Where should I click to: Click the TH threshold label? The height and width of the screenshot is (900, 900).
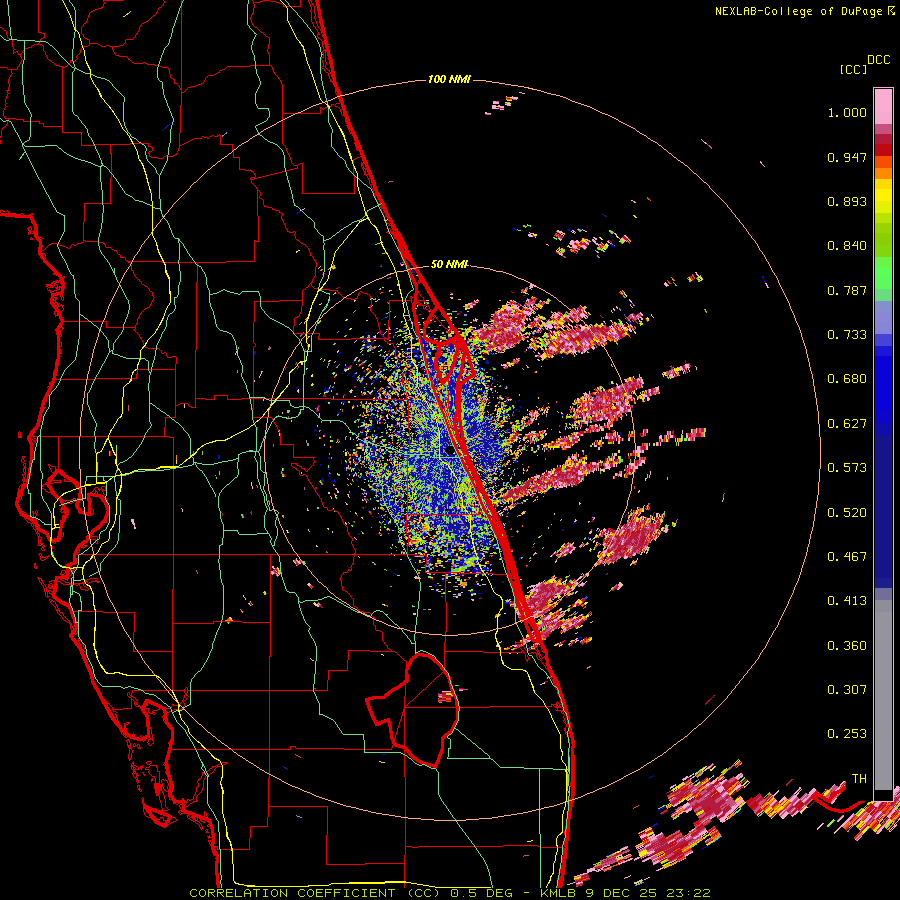coord(859,779)
